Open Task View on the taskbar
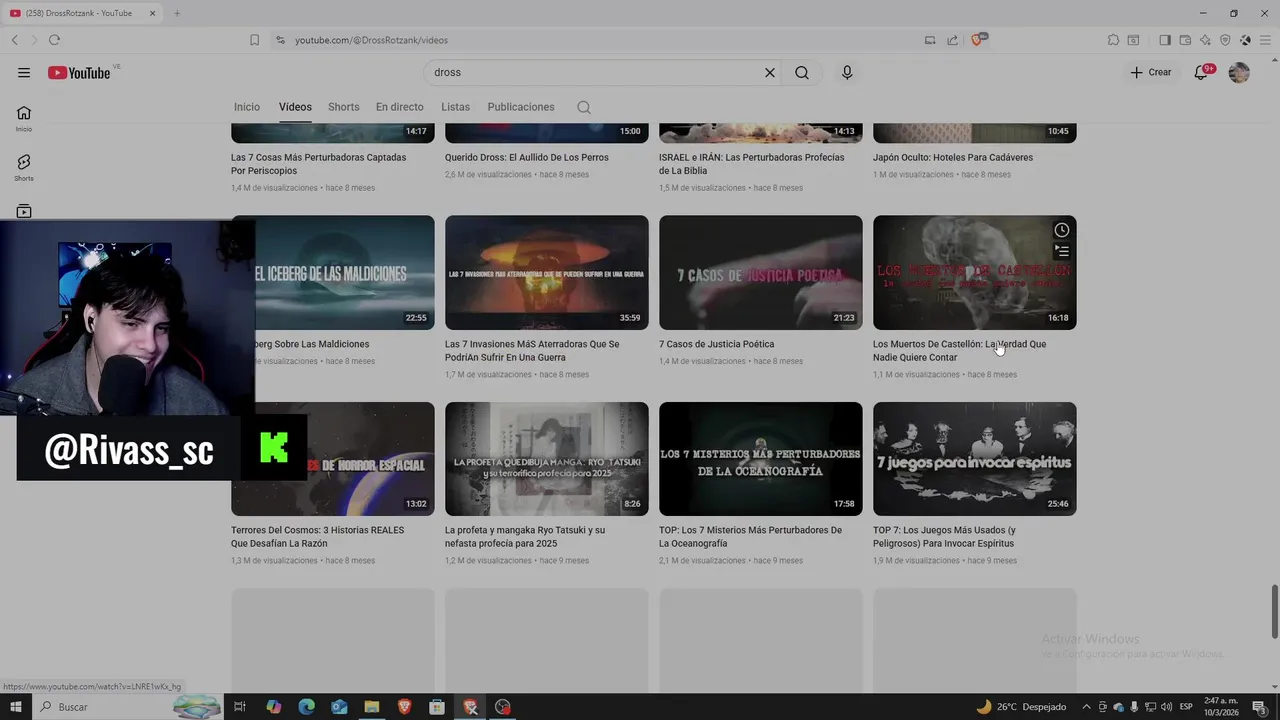 [240, 707]
